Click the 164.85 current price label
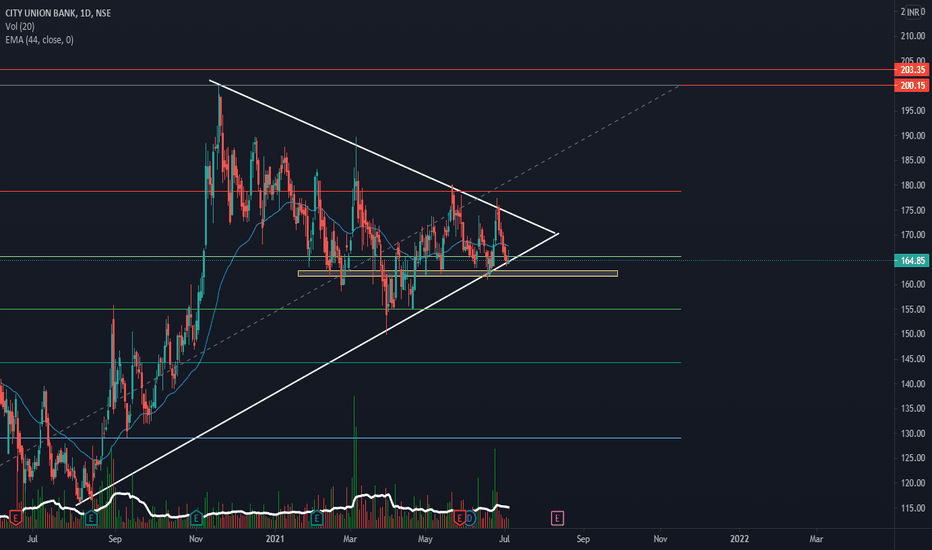Screen dimensions: 932x550 pos(912,260)
